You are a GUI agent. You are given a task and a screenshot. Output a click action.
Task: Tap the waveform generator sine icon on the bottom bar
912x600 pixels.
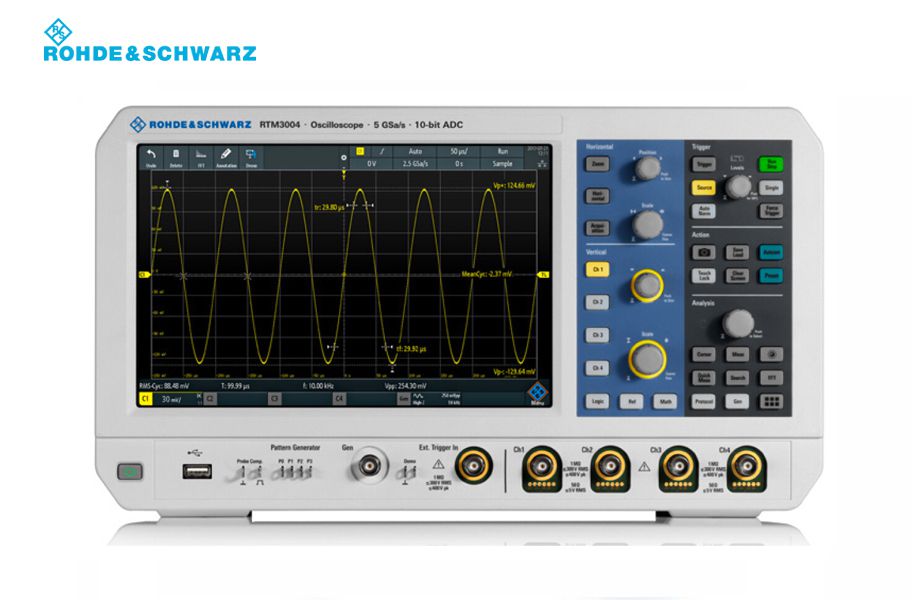(418, 398)
